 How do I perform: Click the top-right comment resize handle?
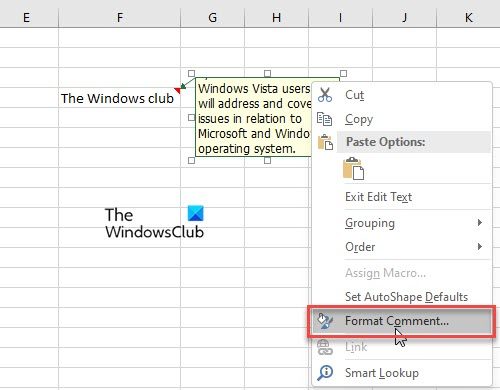pos(343,73)
